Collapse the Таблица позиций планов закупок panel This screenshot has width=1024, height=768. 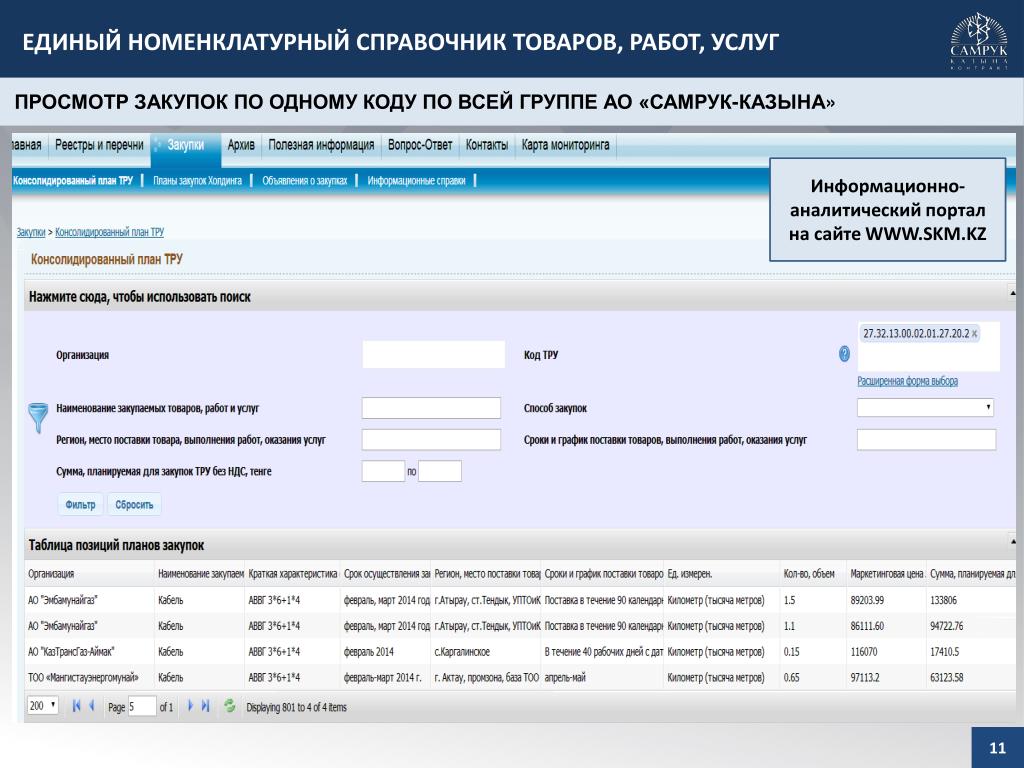point(1012,543)
